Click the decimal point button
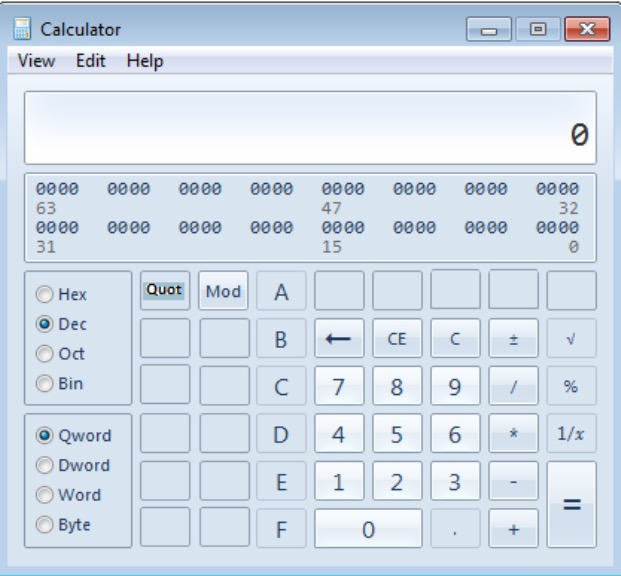Viewport: 621px width, 576px height. pyautogui.click(x=455, y=528)
